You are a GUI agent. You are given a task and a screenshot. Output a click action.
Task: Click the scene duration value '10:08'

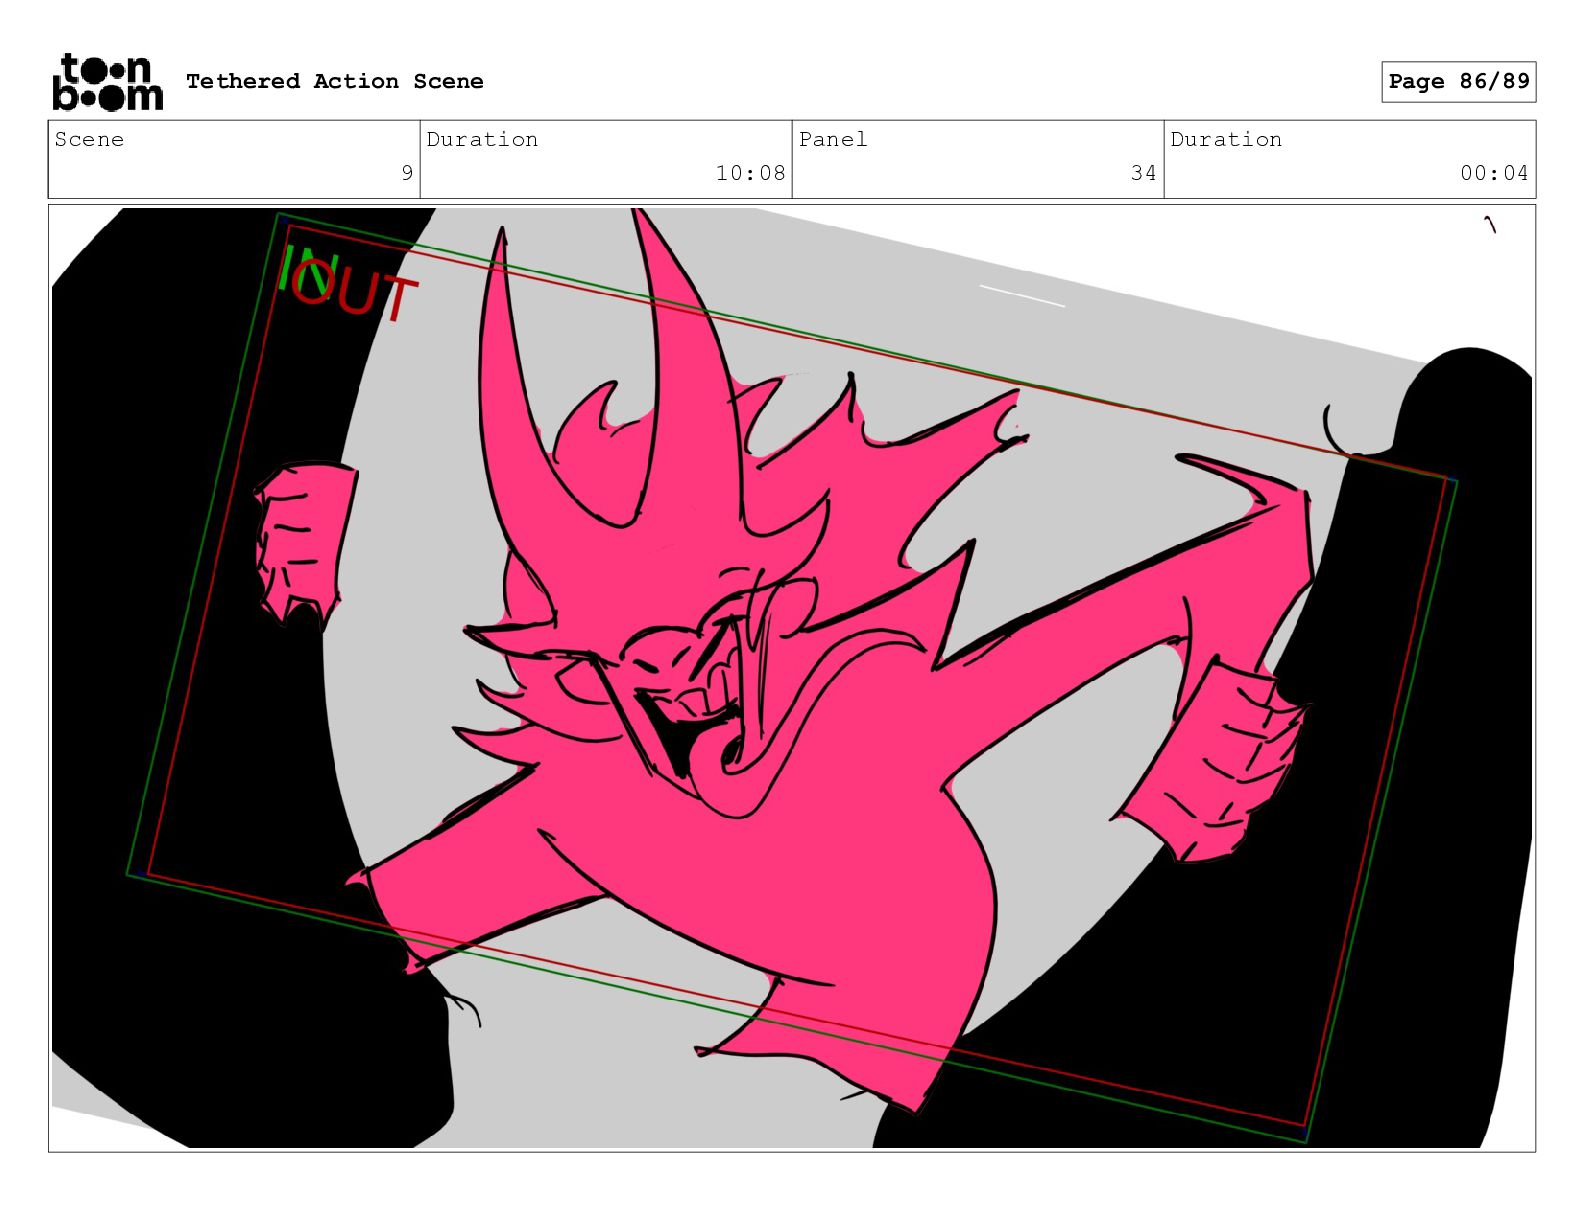click(x=751, y=173)
